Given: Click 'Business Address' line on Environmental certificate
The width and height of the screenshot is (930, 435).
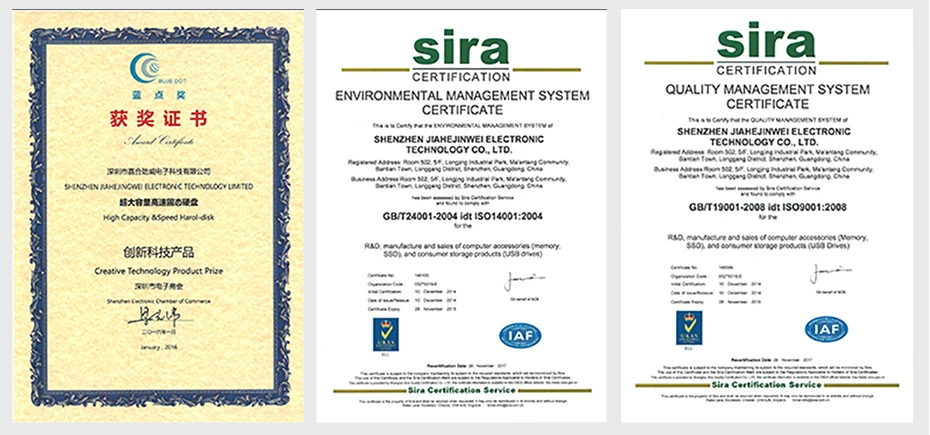Looking at the screenshot, I should point(458,182).
